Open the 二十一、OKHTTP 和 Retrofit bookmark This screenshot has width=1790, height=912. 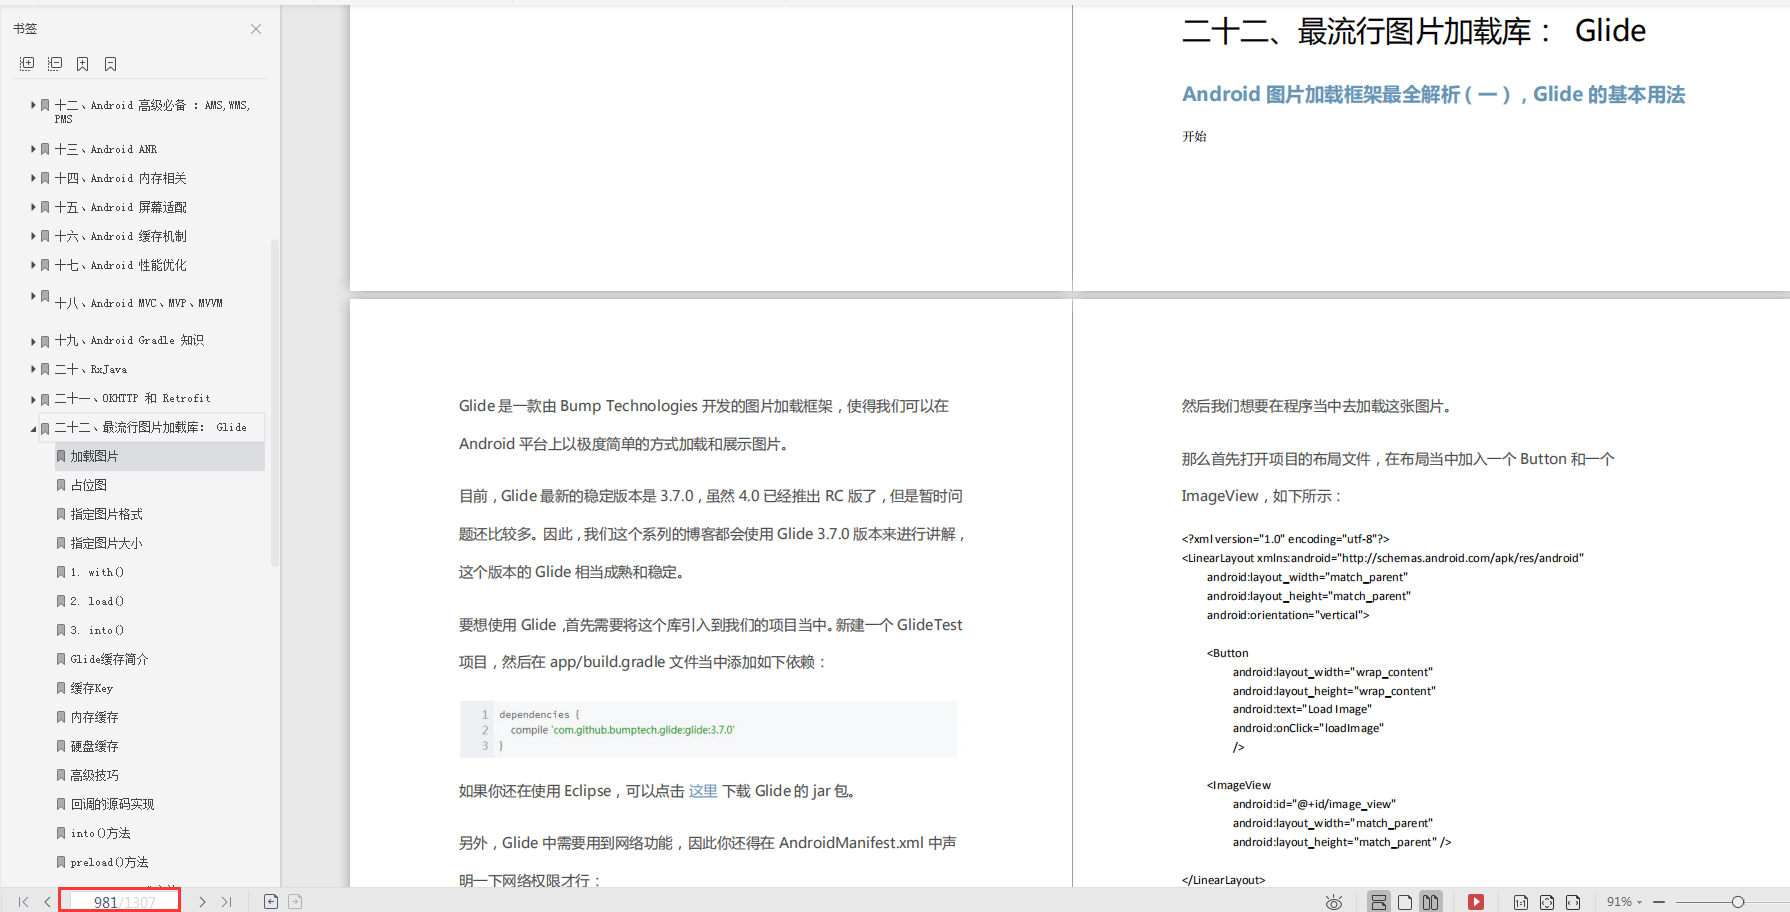[x=132, y=398]
